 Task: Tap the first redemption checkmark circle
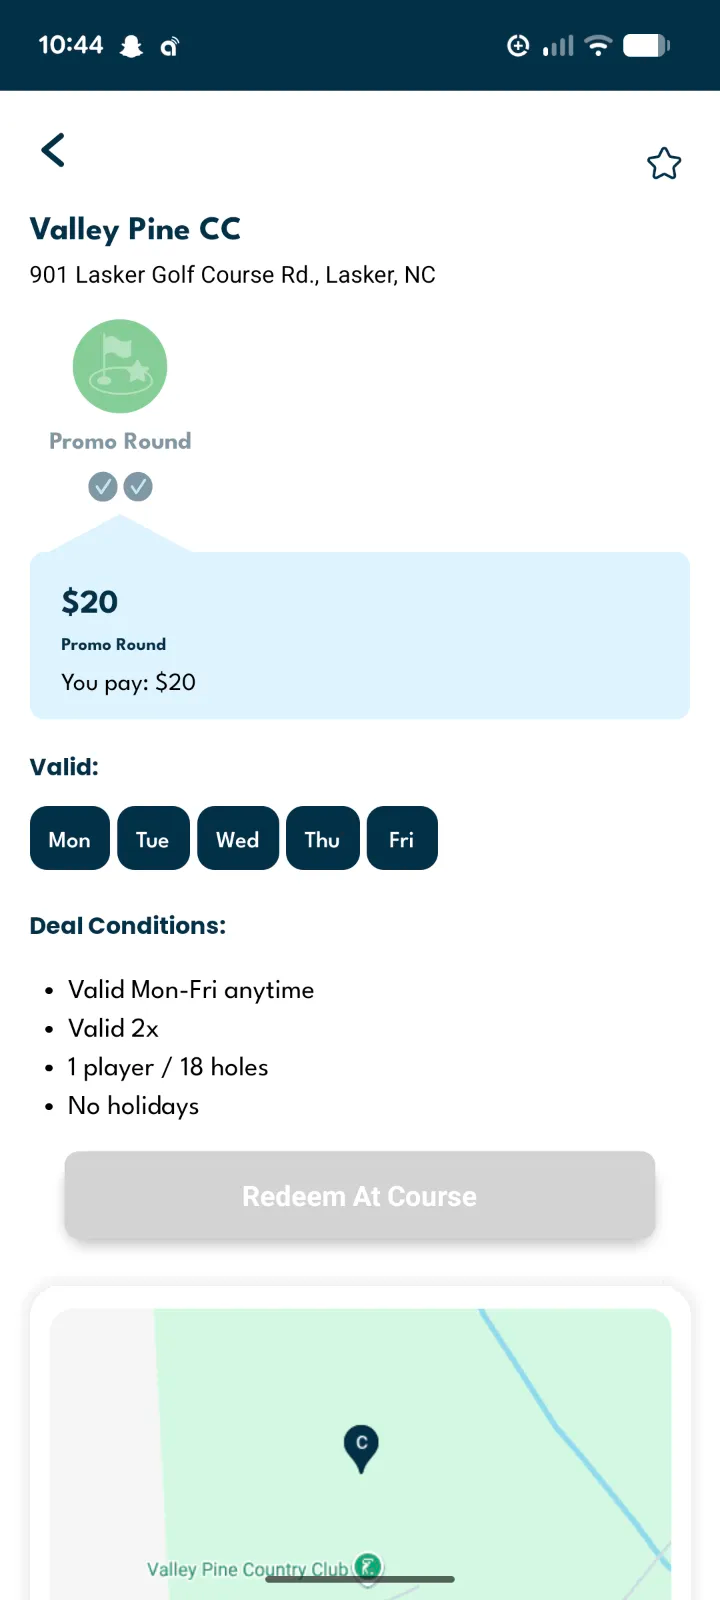click(103, 487)
